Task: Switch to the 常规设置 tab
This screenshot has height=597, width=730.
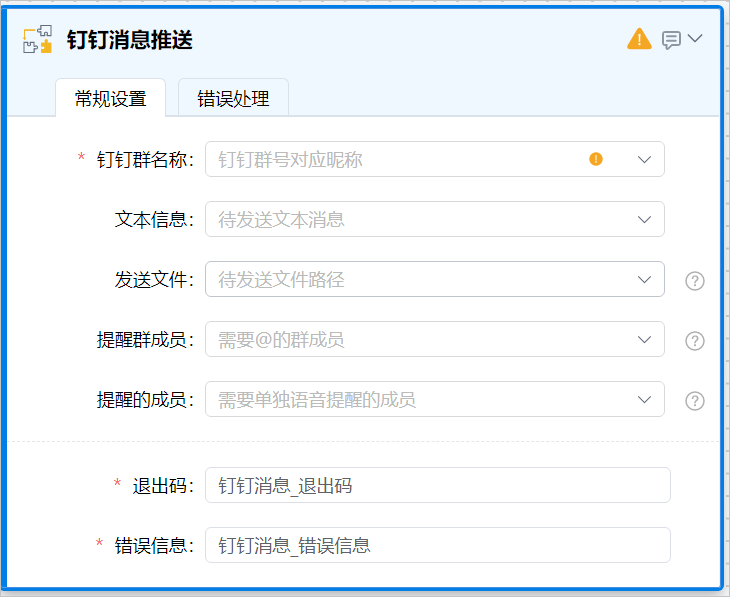Action: (x=111, y=98)
